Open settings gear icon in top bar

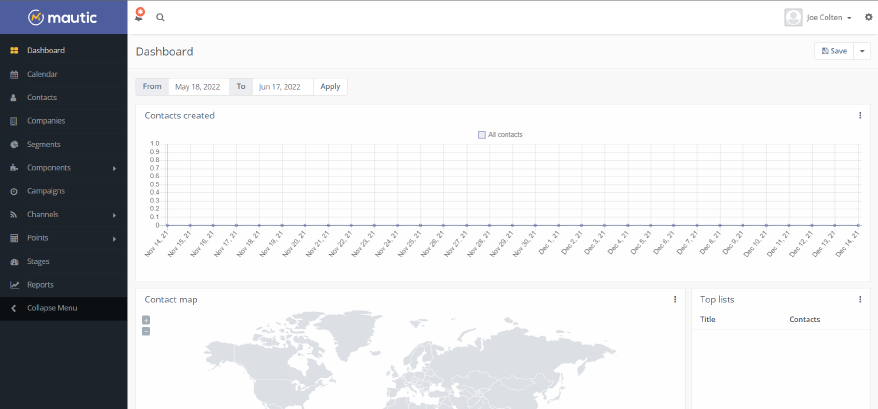click(x=868, y=17)
